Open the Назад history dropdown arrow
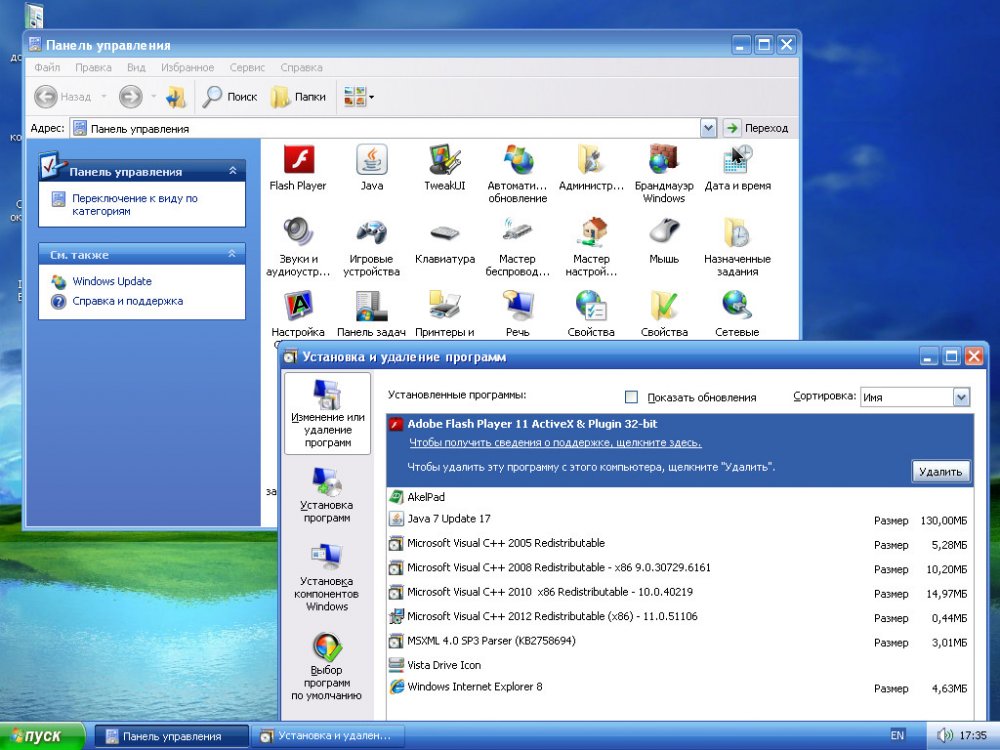 [x=103, y=97]
